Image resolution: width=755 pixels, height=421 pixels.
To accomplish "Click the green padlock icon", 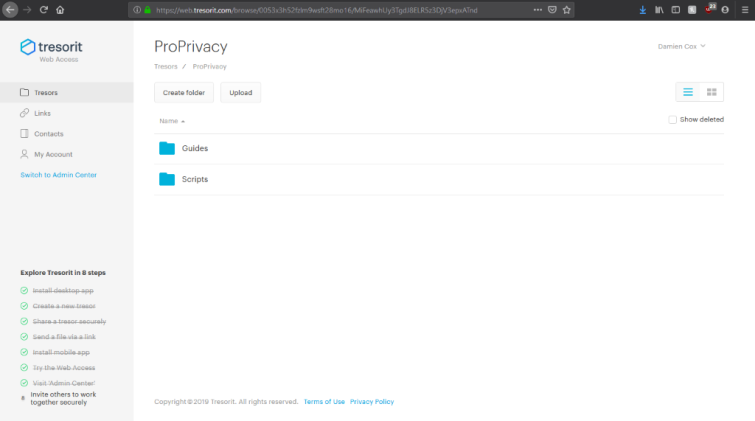I will click(148, 10).
